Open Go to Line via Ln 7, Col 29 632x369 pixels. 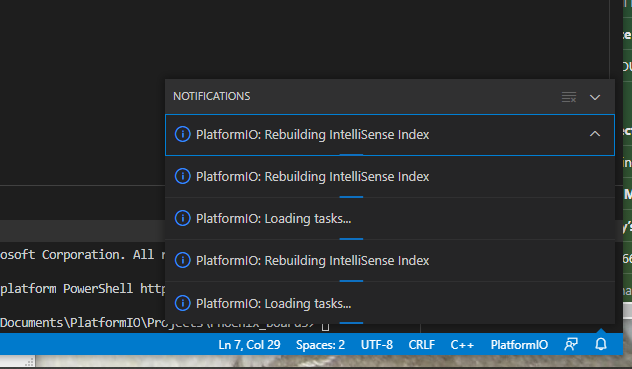[x=249, y=345]
